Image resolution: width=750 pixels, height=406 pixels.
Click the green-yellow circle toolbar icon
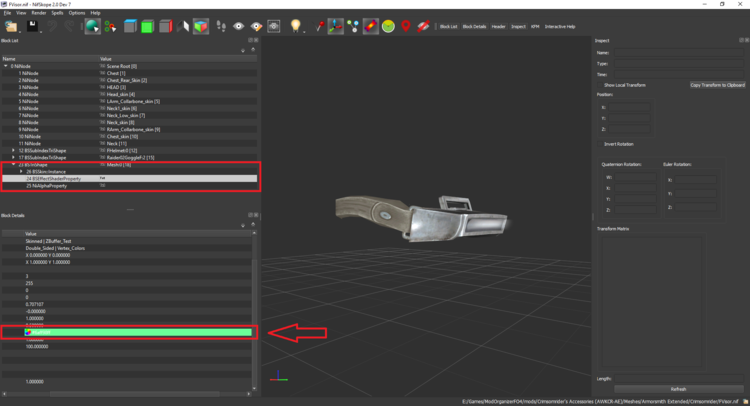pos(388,26)
